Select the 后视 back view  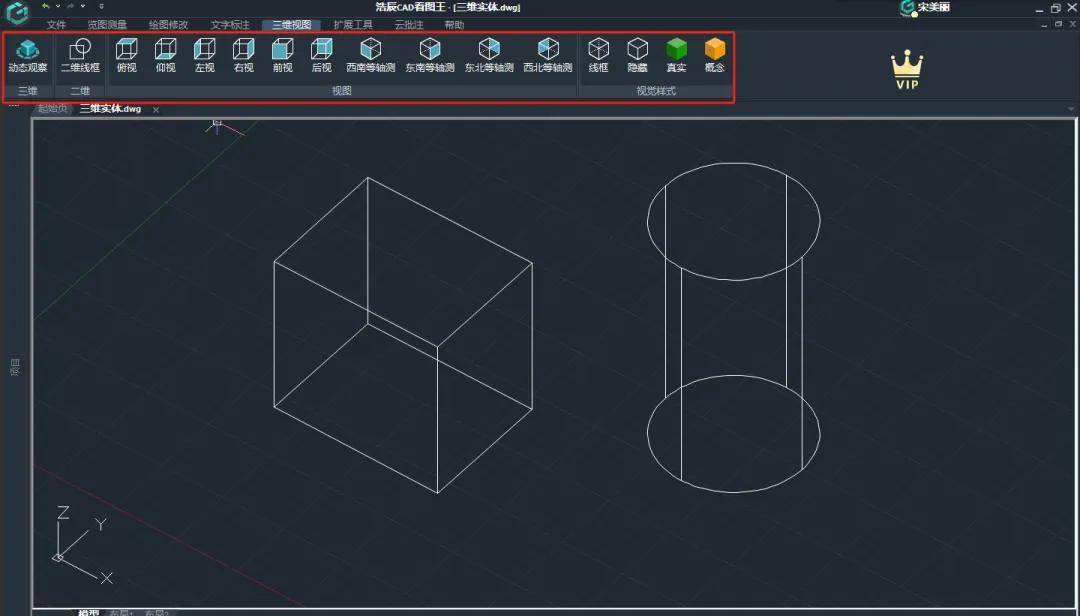[322, 56]
